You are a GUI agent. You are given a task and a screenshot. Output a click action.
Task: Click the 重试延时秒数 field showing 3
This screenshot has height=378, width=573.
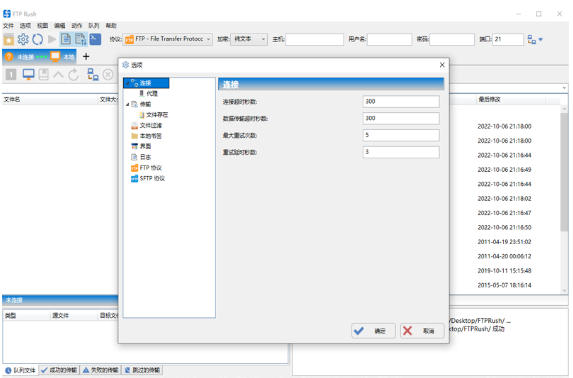click(401, 152)
